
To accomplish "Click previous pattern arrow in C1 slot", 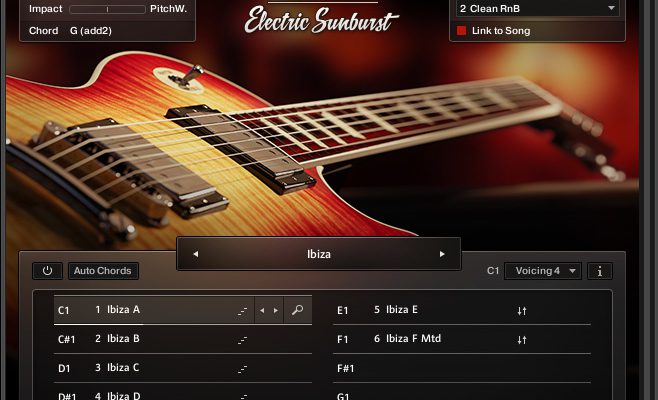I will click(262, 311).
